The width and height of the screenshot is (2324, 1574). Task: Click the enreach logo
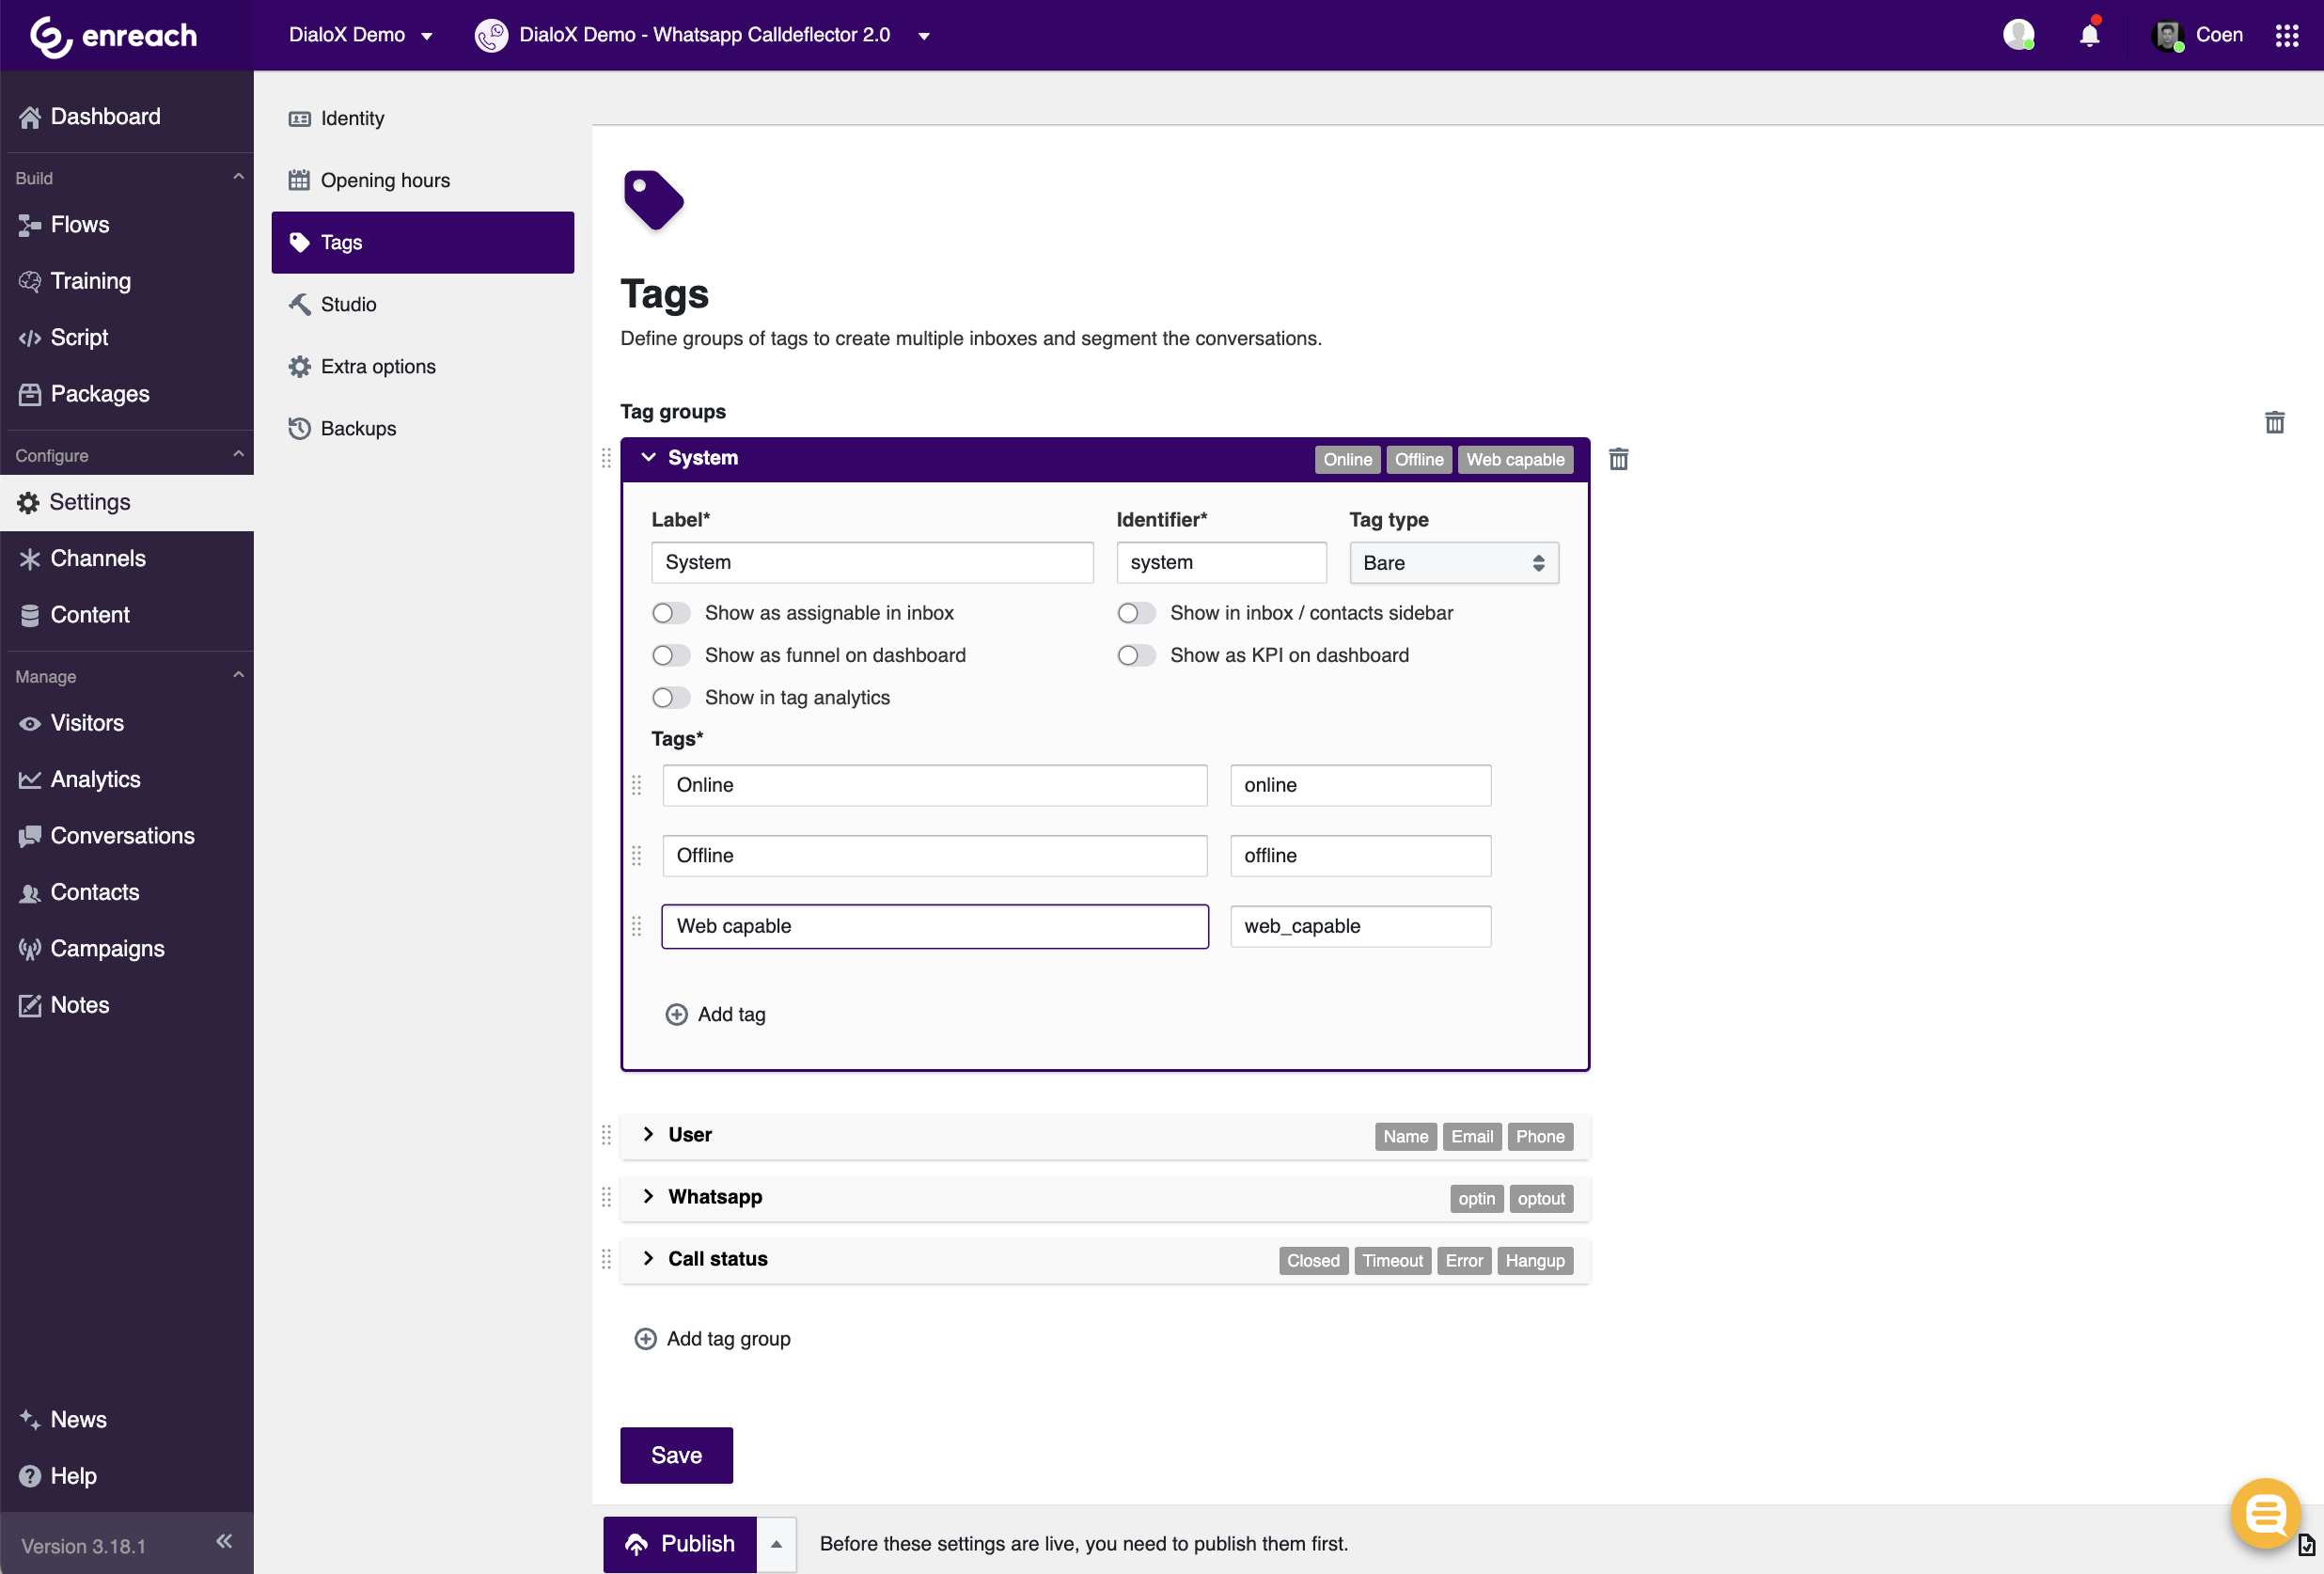pyautogui.click(x=114, y=36)
